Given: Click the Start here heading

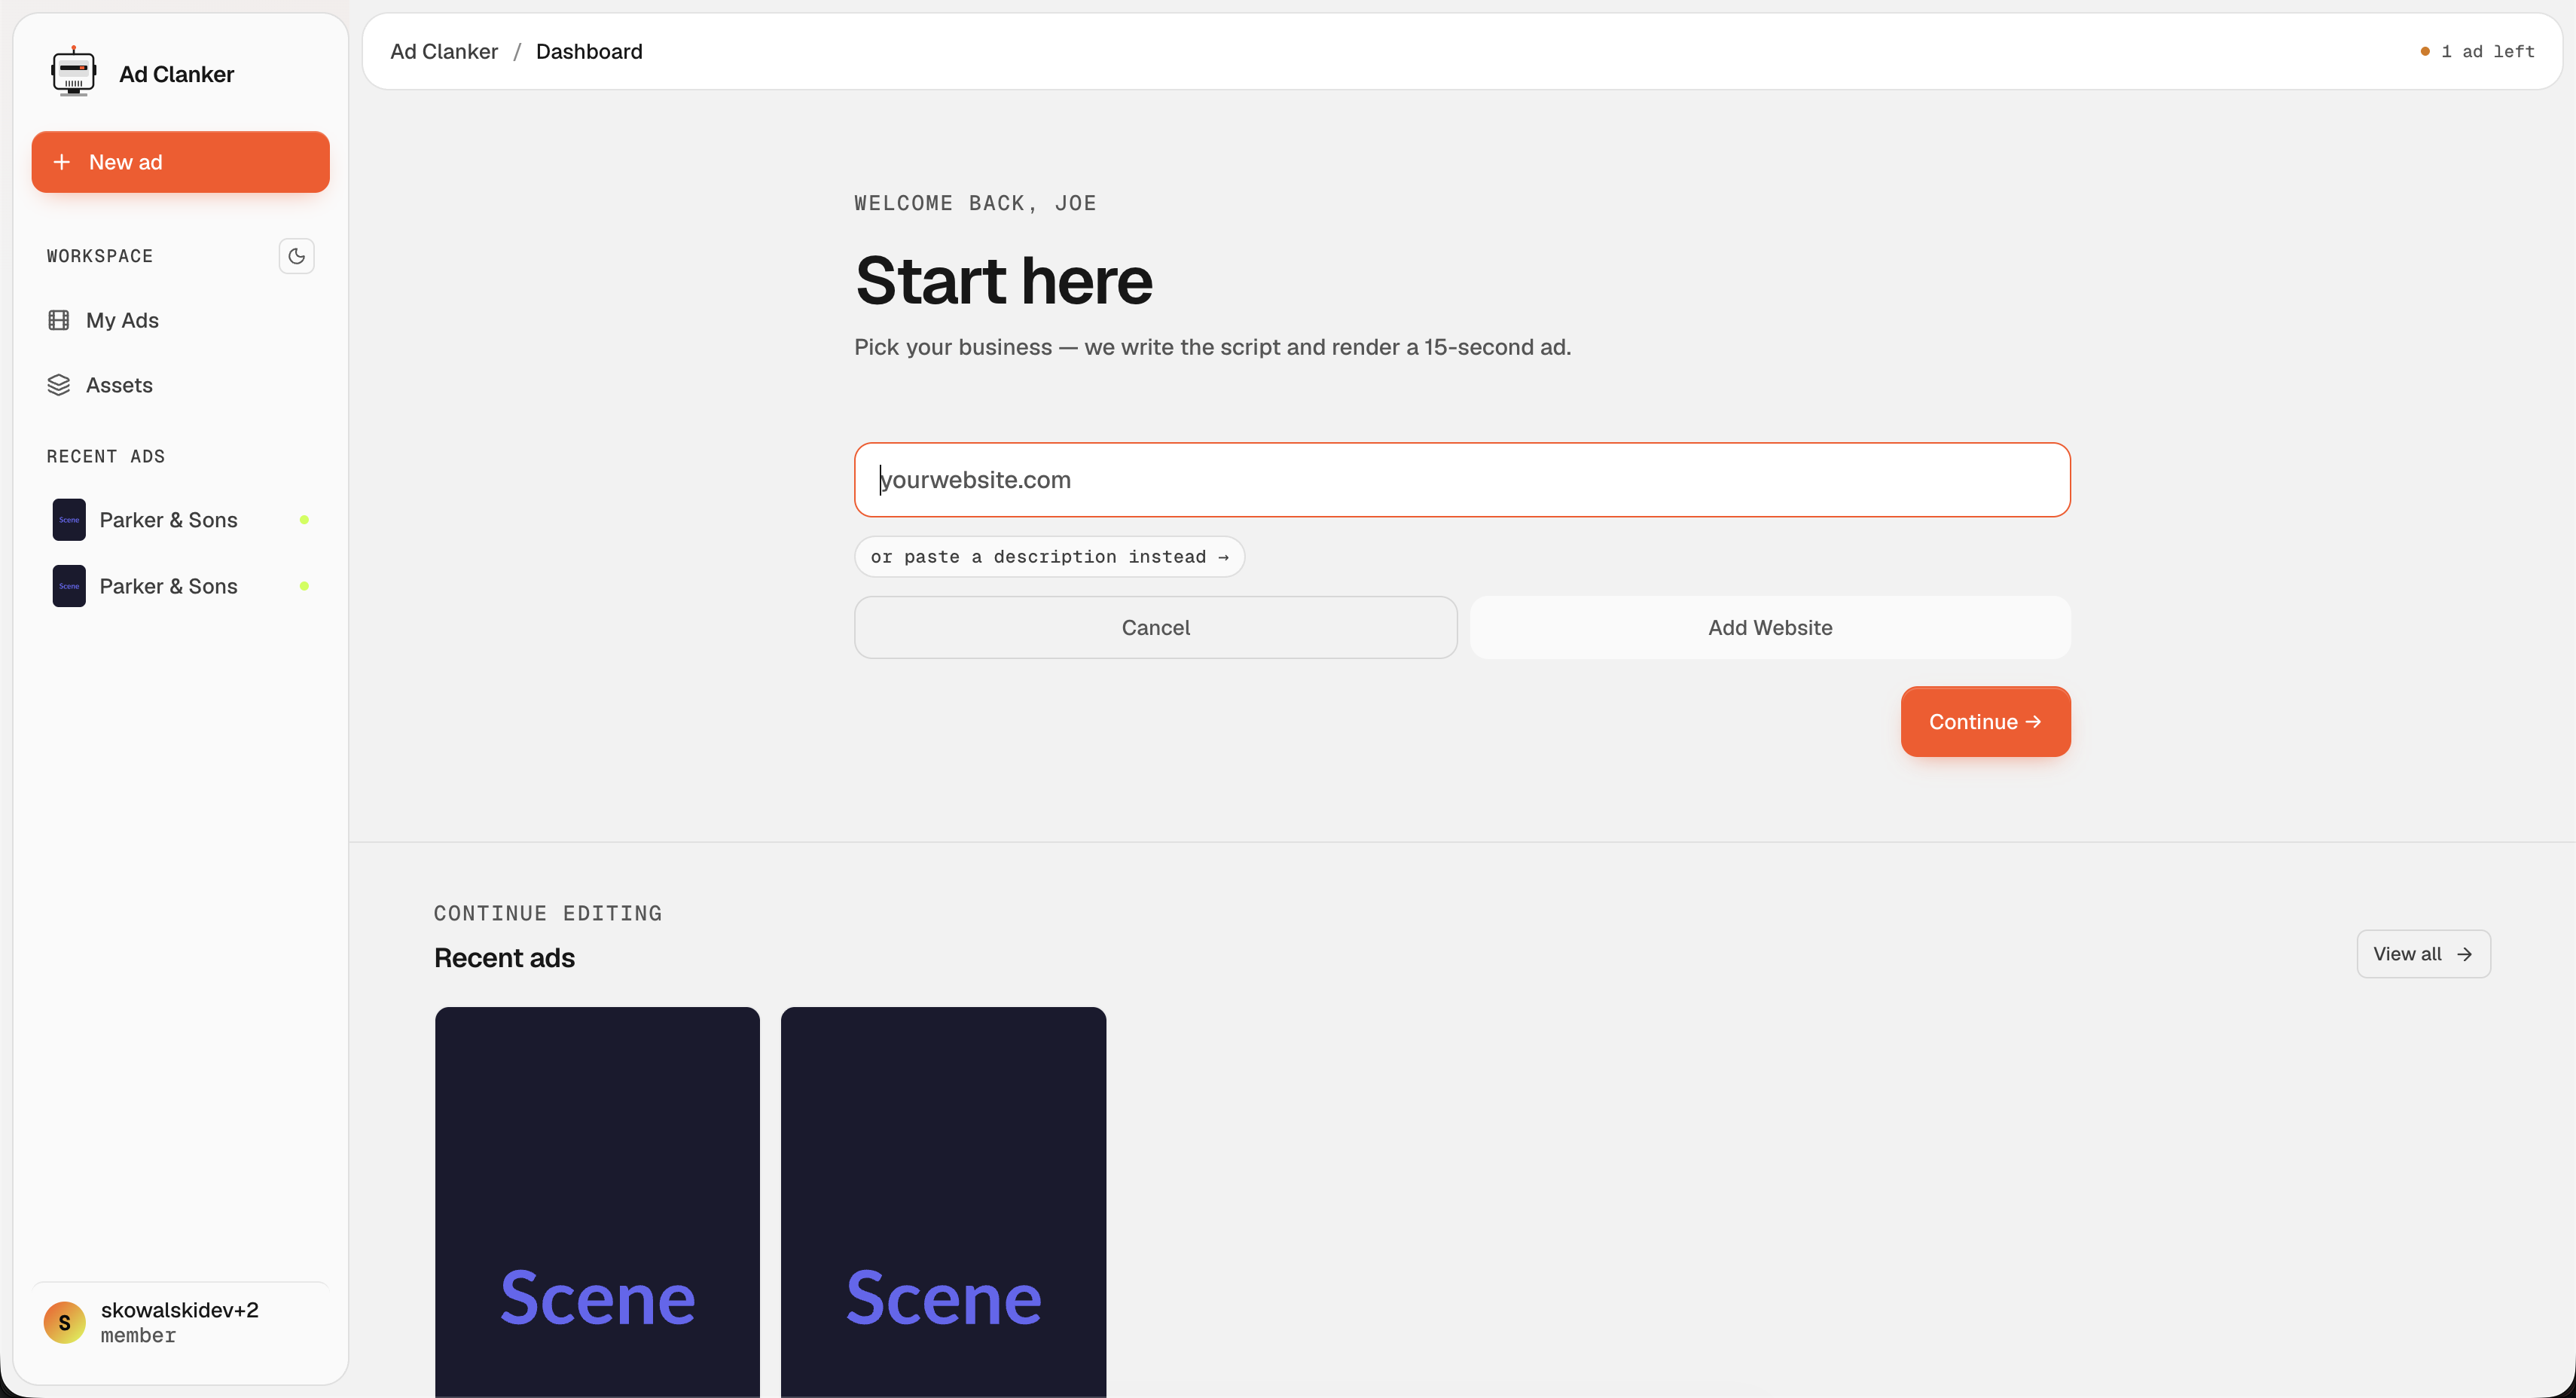Looking at the screenshot, I should pos(1004,280).
